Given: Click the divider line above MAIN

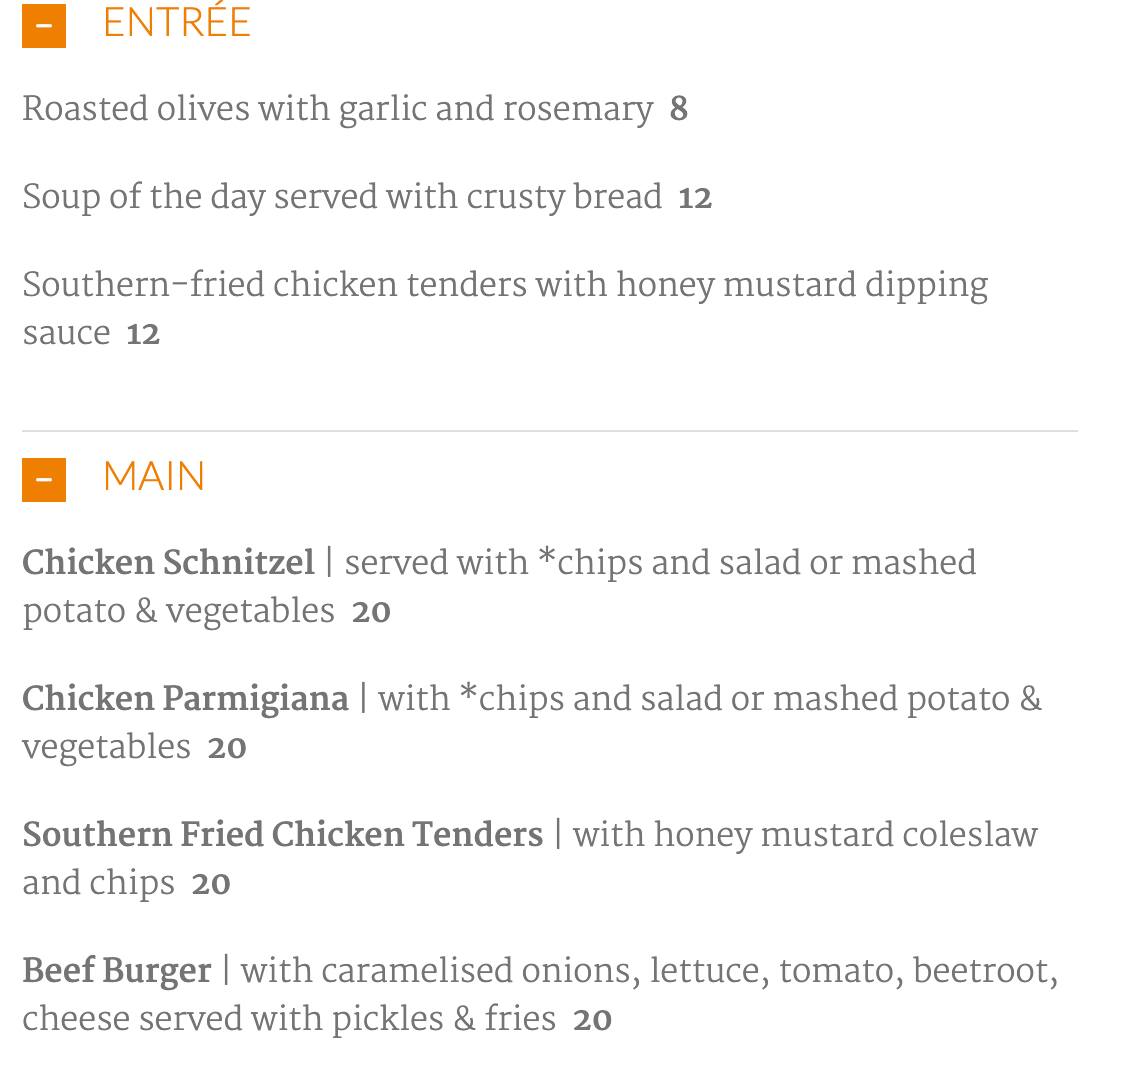Looking at the screenshot, I should 550,431.
